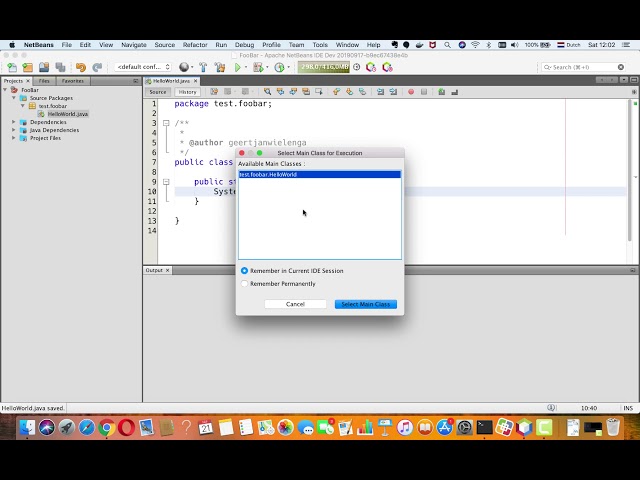This screenshot has width=640, height=480.
Task: Select the HelloWorld.java editor tab
Action: click(x=171, y=81)
